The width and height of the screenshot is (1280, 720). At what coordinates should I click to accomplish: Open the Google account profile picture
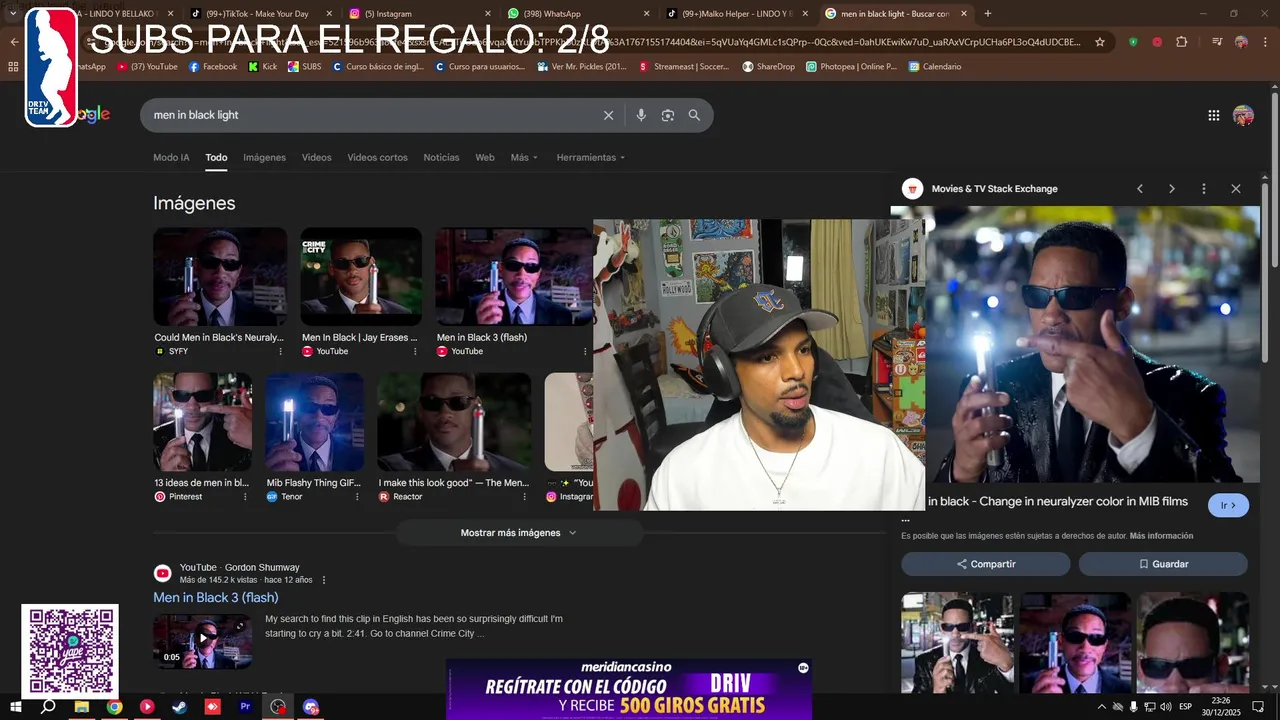tap(1243, 115)
